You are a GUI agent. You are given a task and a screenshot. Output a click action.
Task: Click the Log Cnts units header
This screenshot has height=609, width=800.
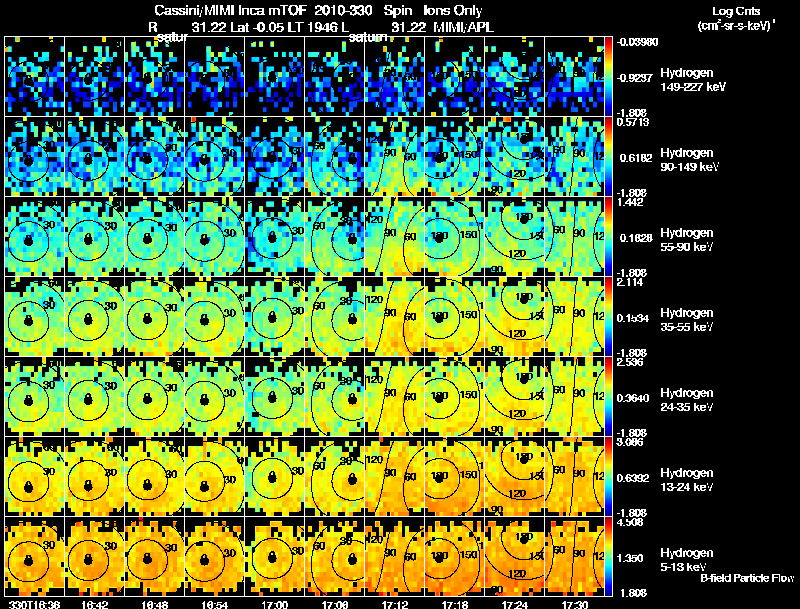pyautogui.click(x=736, y=19)
